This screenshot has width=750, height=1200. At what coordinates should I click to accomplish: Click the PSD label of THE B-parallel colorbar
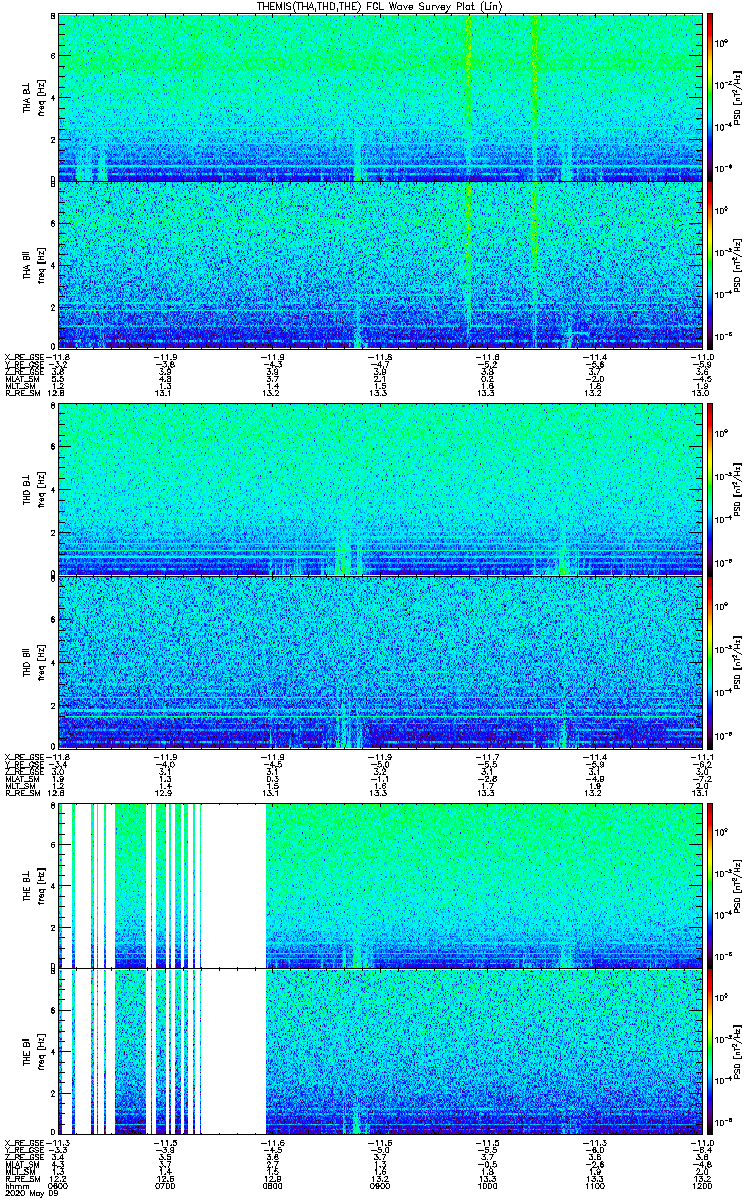point(738,1051)
